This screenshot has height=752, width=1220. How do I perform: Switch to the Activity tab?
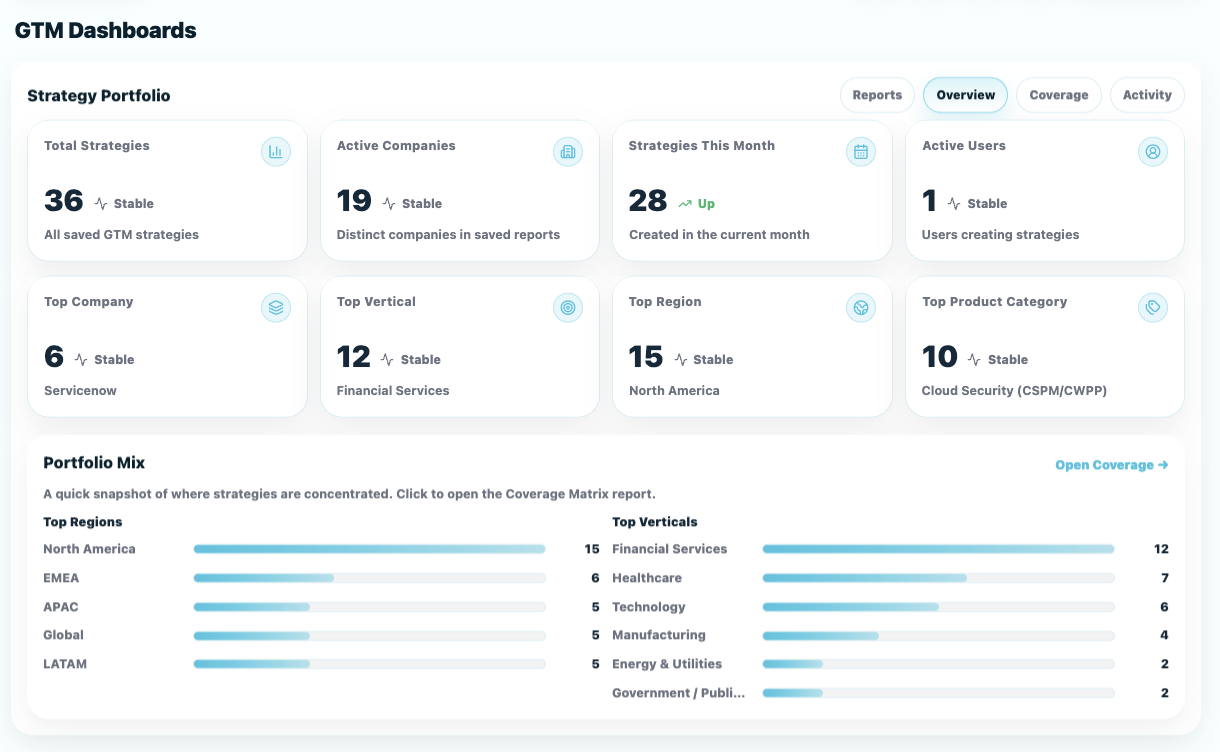[1147, 95]
